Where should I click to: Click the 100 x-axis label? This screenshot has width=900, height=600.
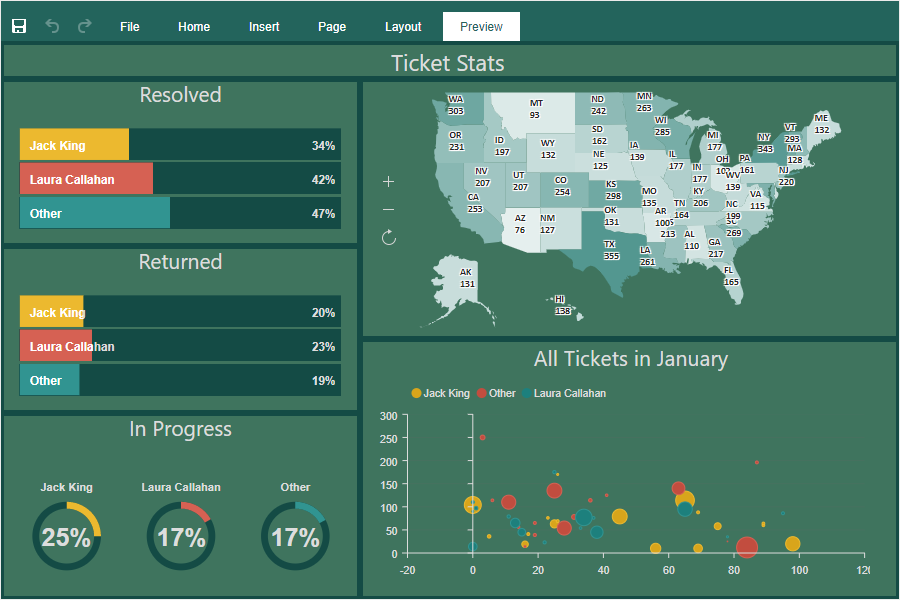tap(800, 570)
